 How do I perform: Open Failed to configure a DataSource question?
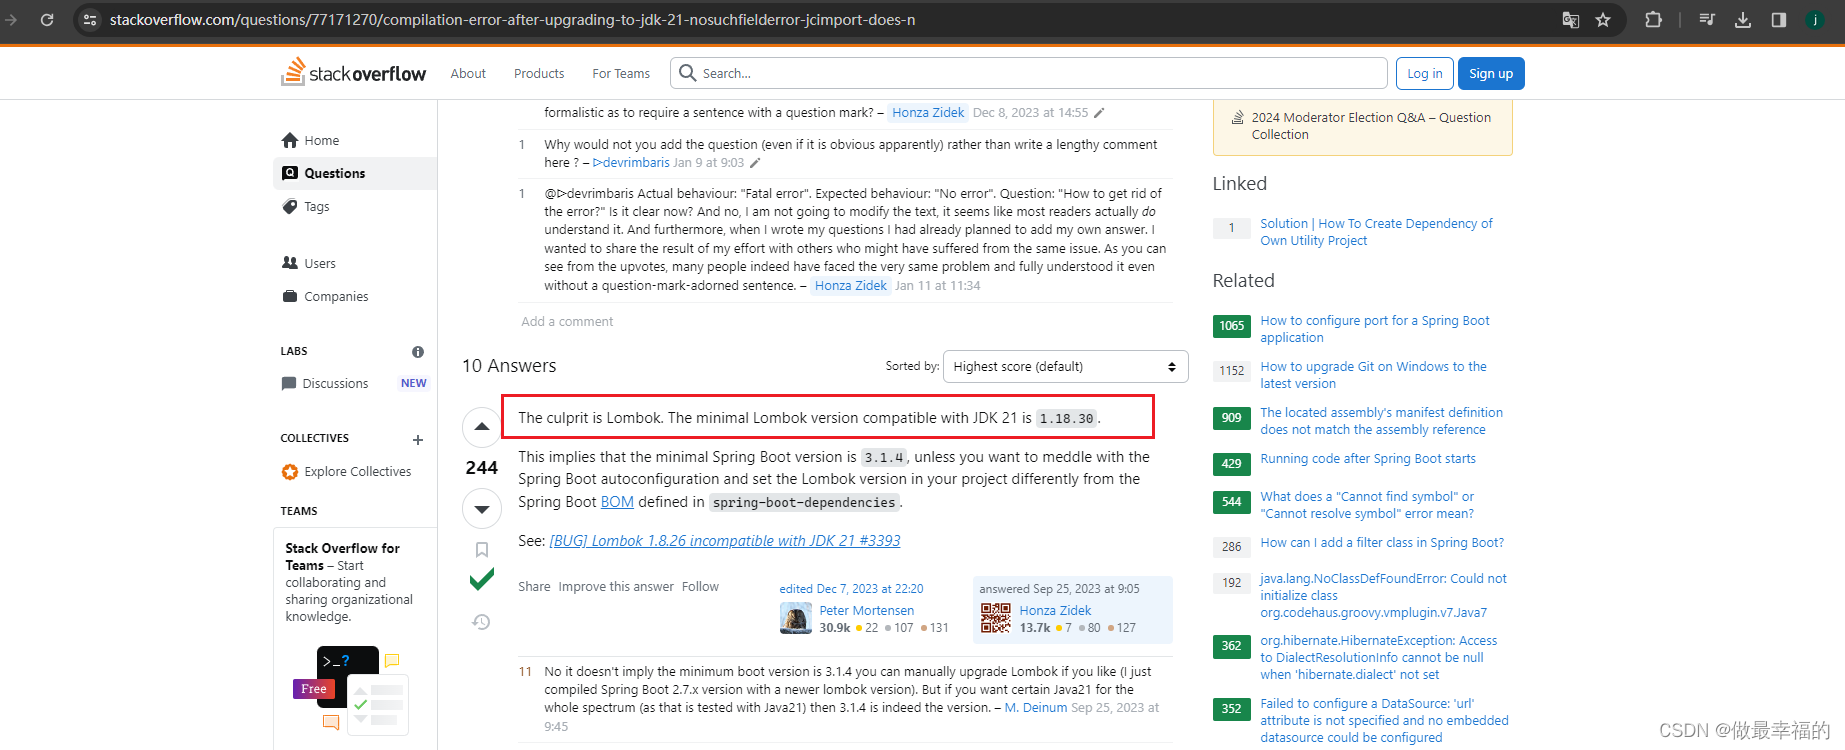pyautogui.click(x=1384, y=721)
